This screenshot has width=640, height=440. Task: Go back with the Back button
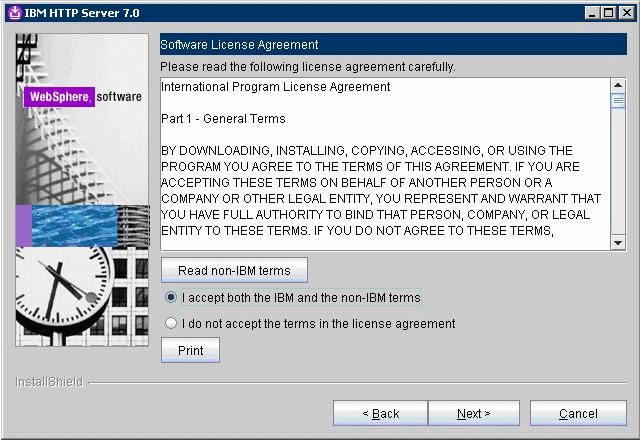pos(380,413)
